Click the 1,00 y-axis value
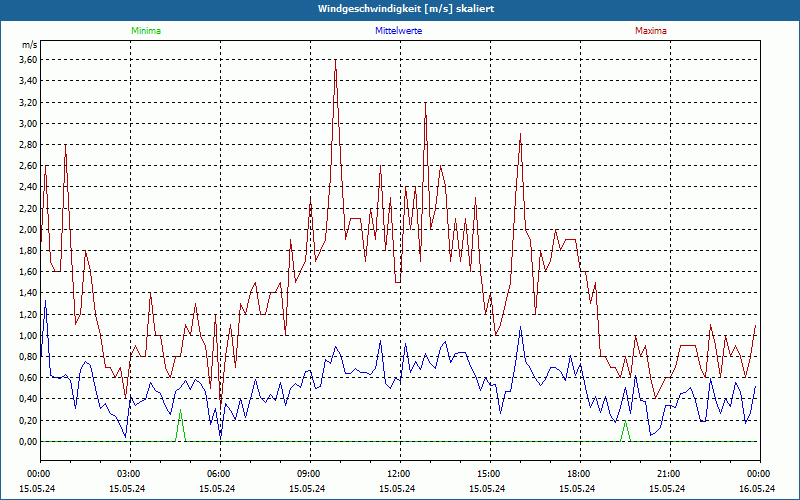 (x=28, y=335)
